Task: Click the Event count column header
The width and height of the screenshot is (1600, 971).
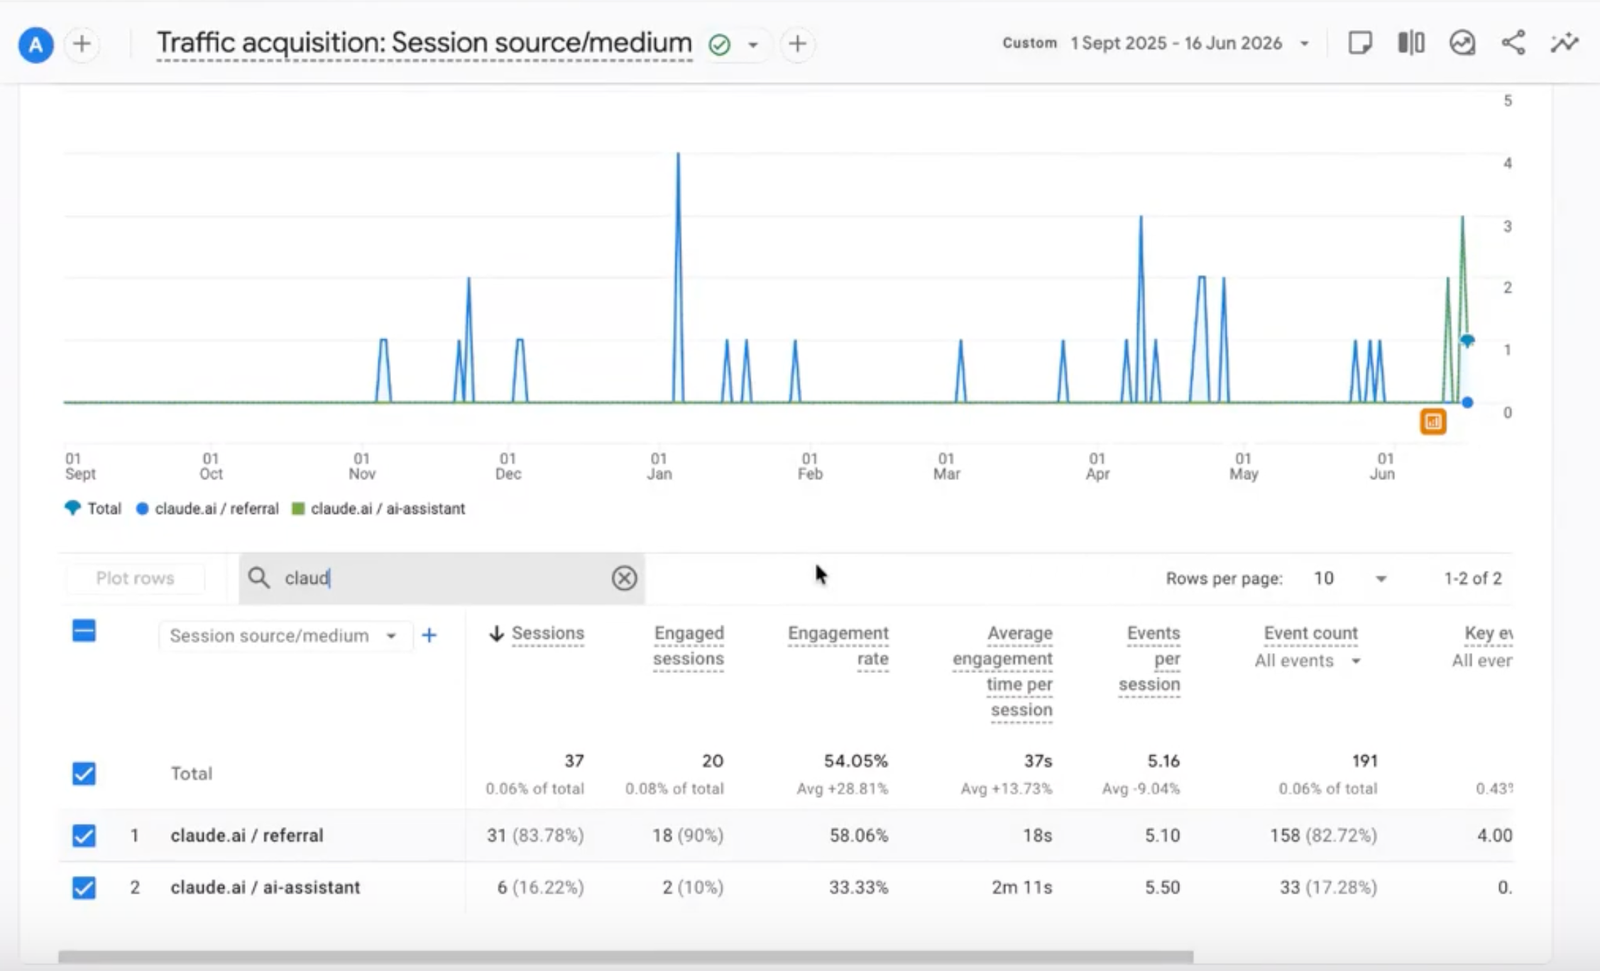Action: pos(1310,634)
